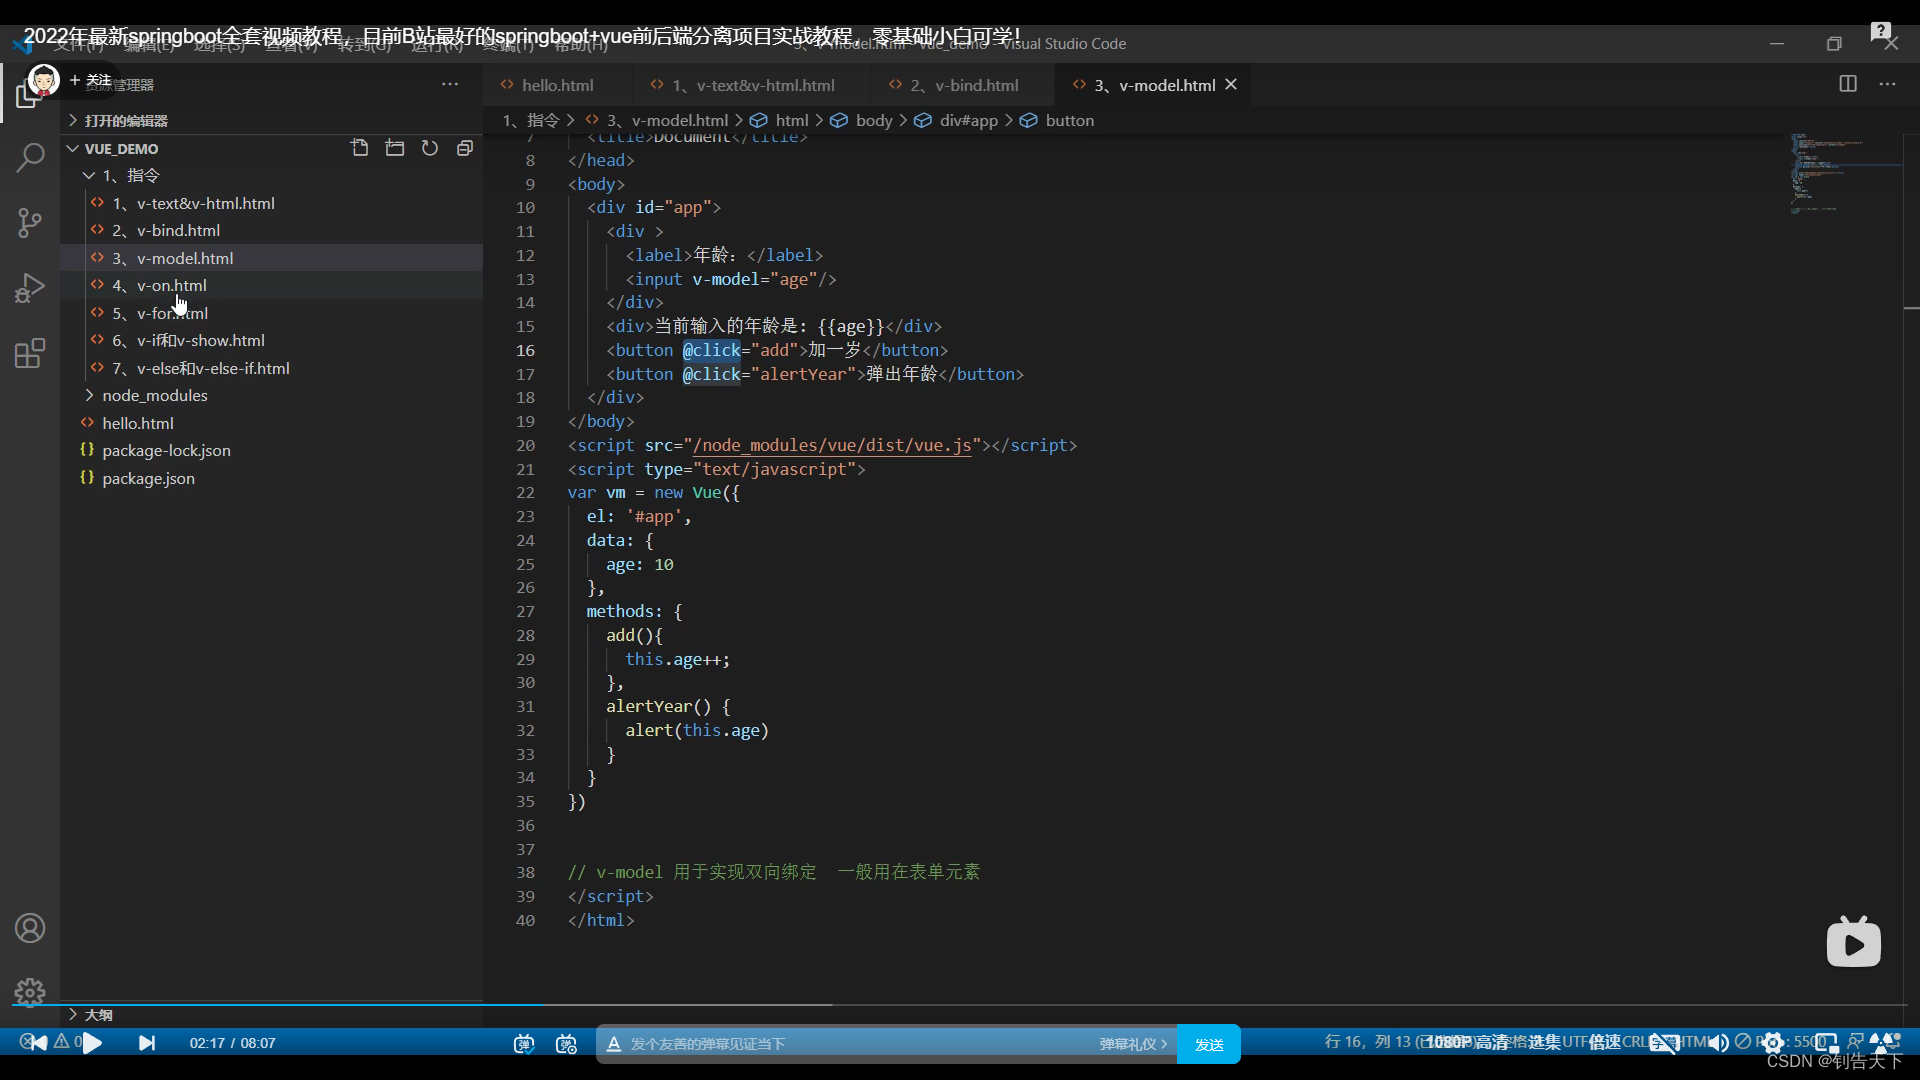This screenshot has height=1080, width=1920.
Task: Open the Manage gear in activity bar
Action: 30,991
